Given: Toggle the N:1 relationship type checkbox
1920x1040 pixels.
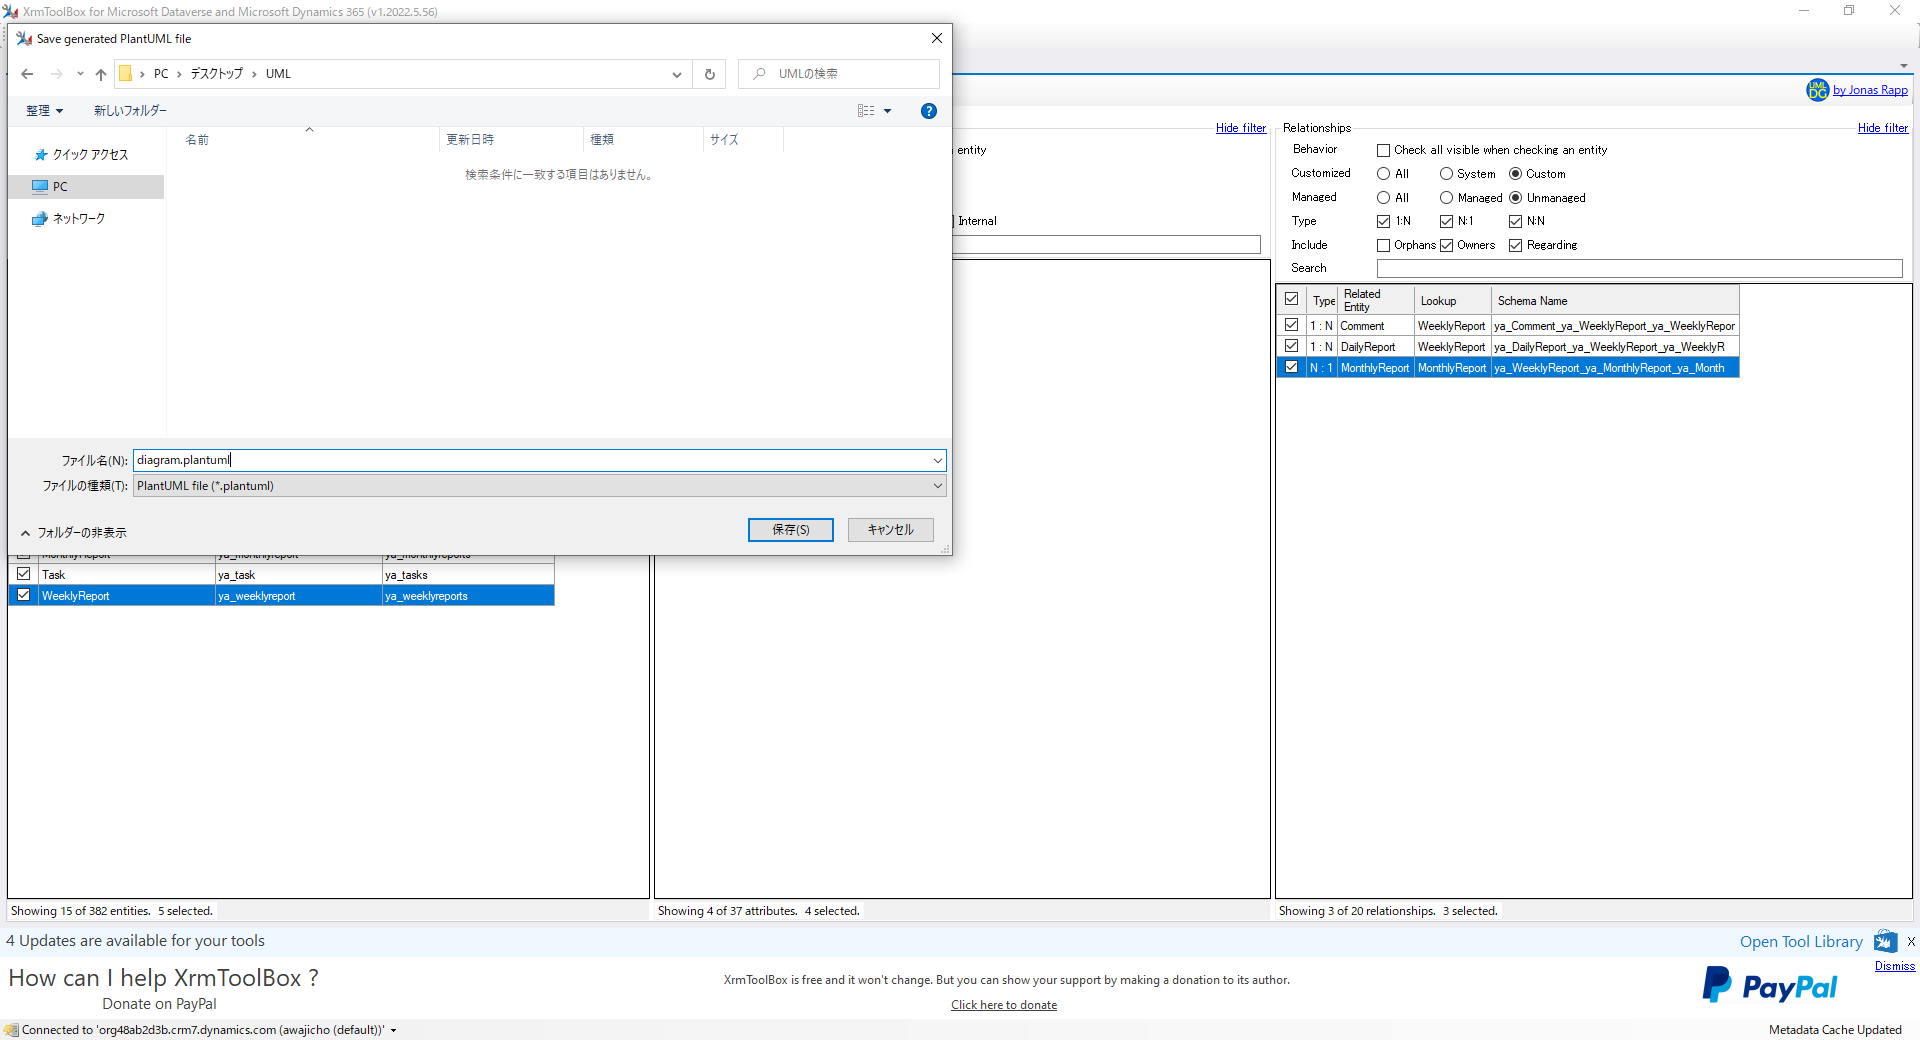Looking at the screenshot, I should (x=1446, y=221).
